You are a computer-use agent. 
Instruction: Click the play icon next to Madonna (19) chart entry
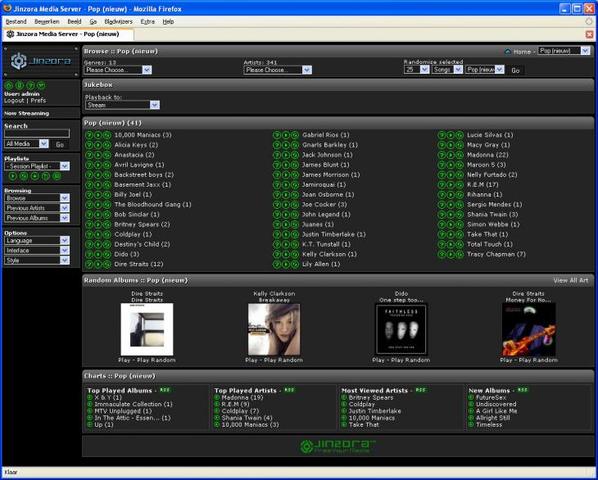click(x=217, y=397)
